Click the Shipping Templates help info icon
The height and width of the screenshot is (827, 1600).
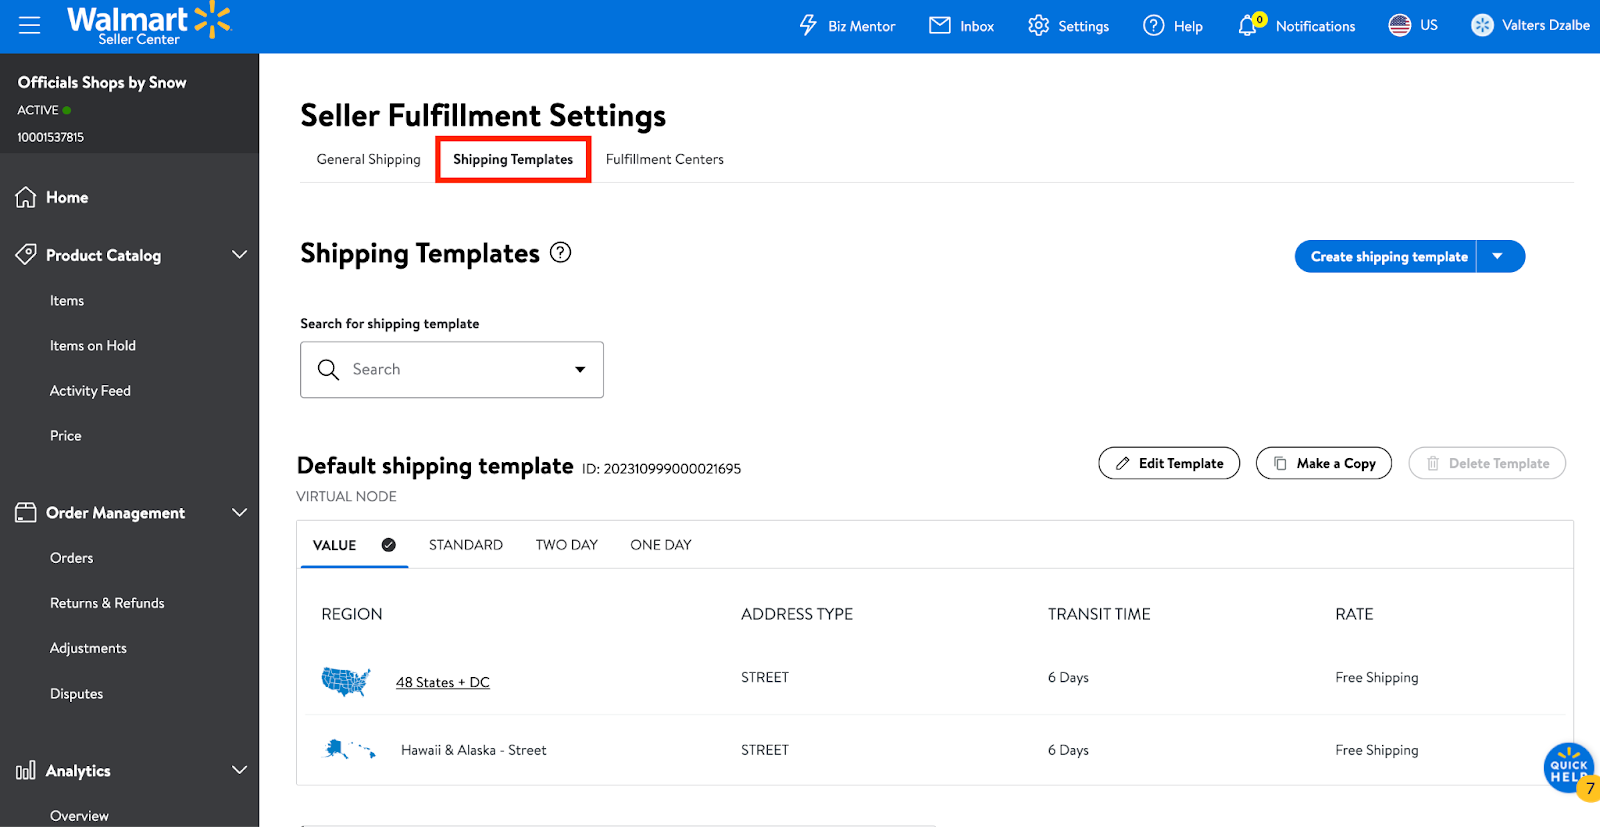click(561, 252)
